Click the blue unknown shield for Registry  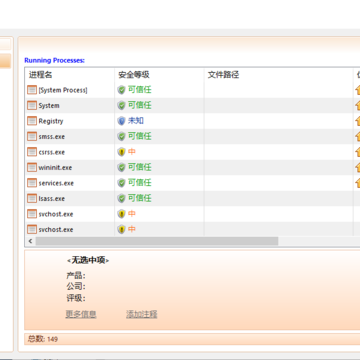[121, 121]
